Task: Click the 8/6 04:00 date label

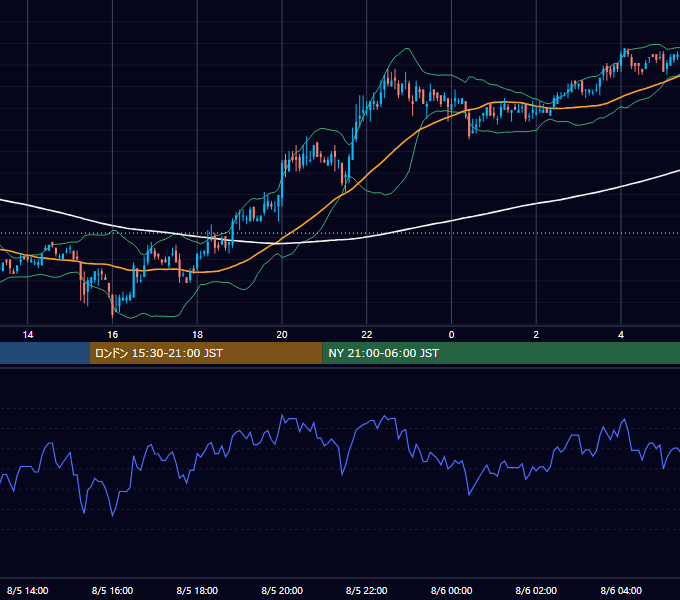Action: click(x=621, y=590)
